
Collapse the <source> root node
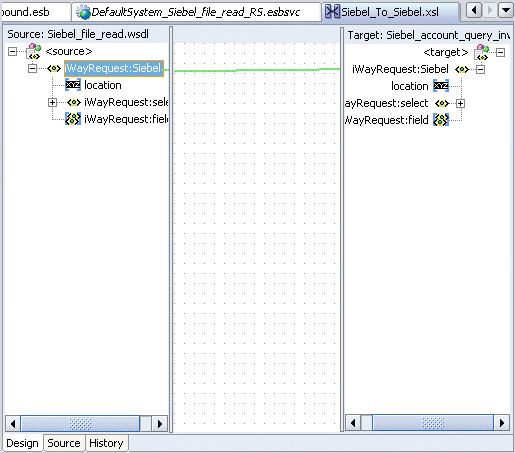point(12,51)
